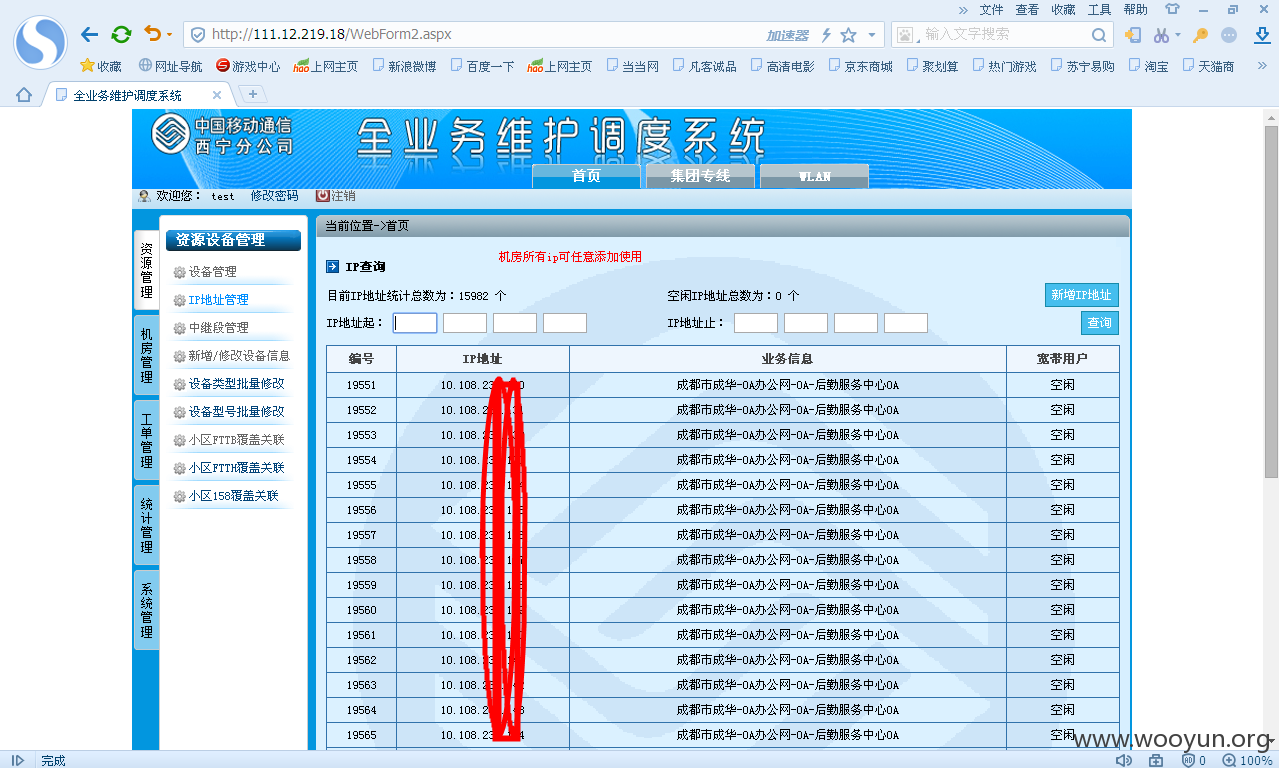
Task: Open the 收藏 menu
Action: tap(1063, 9)
